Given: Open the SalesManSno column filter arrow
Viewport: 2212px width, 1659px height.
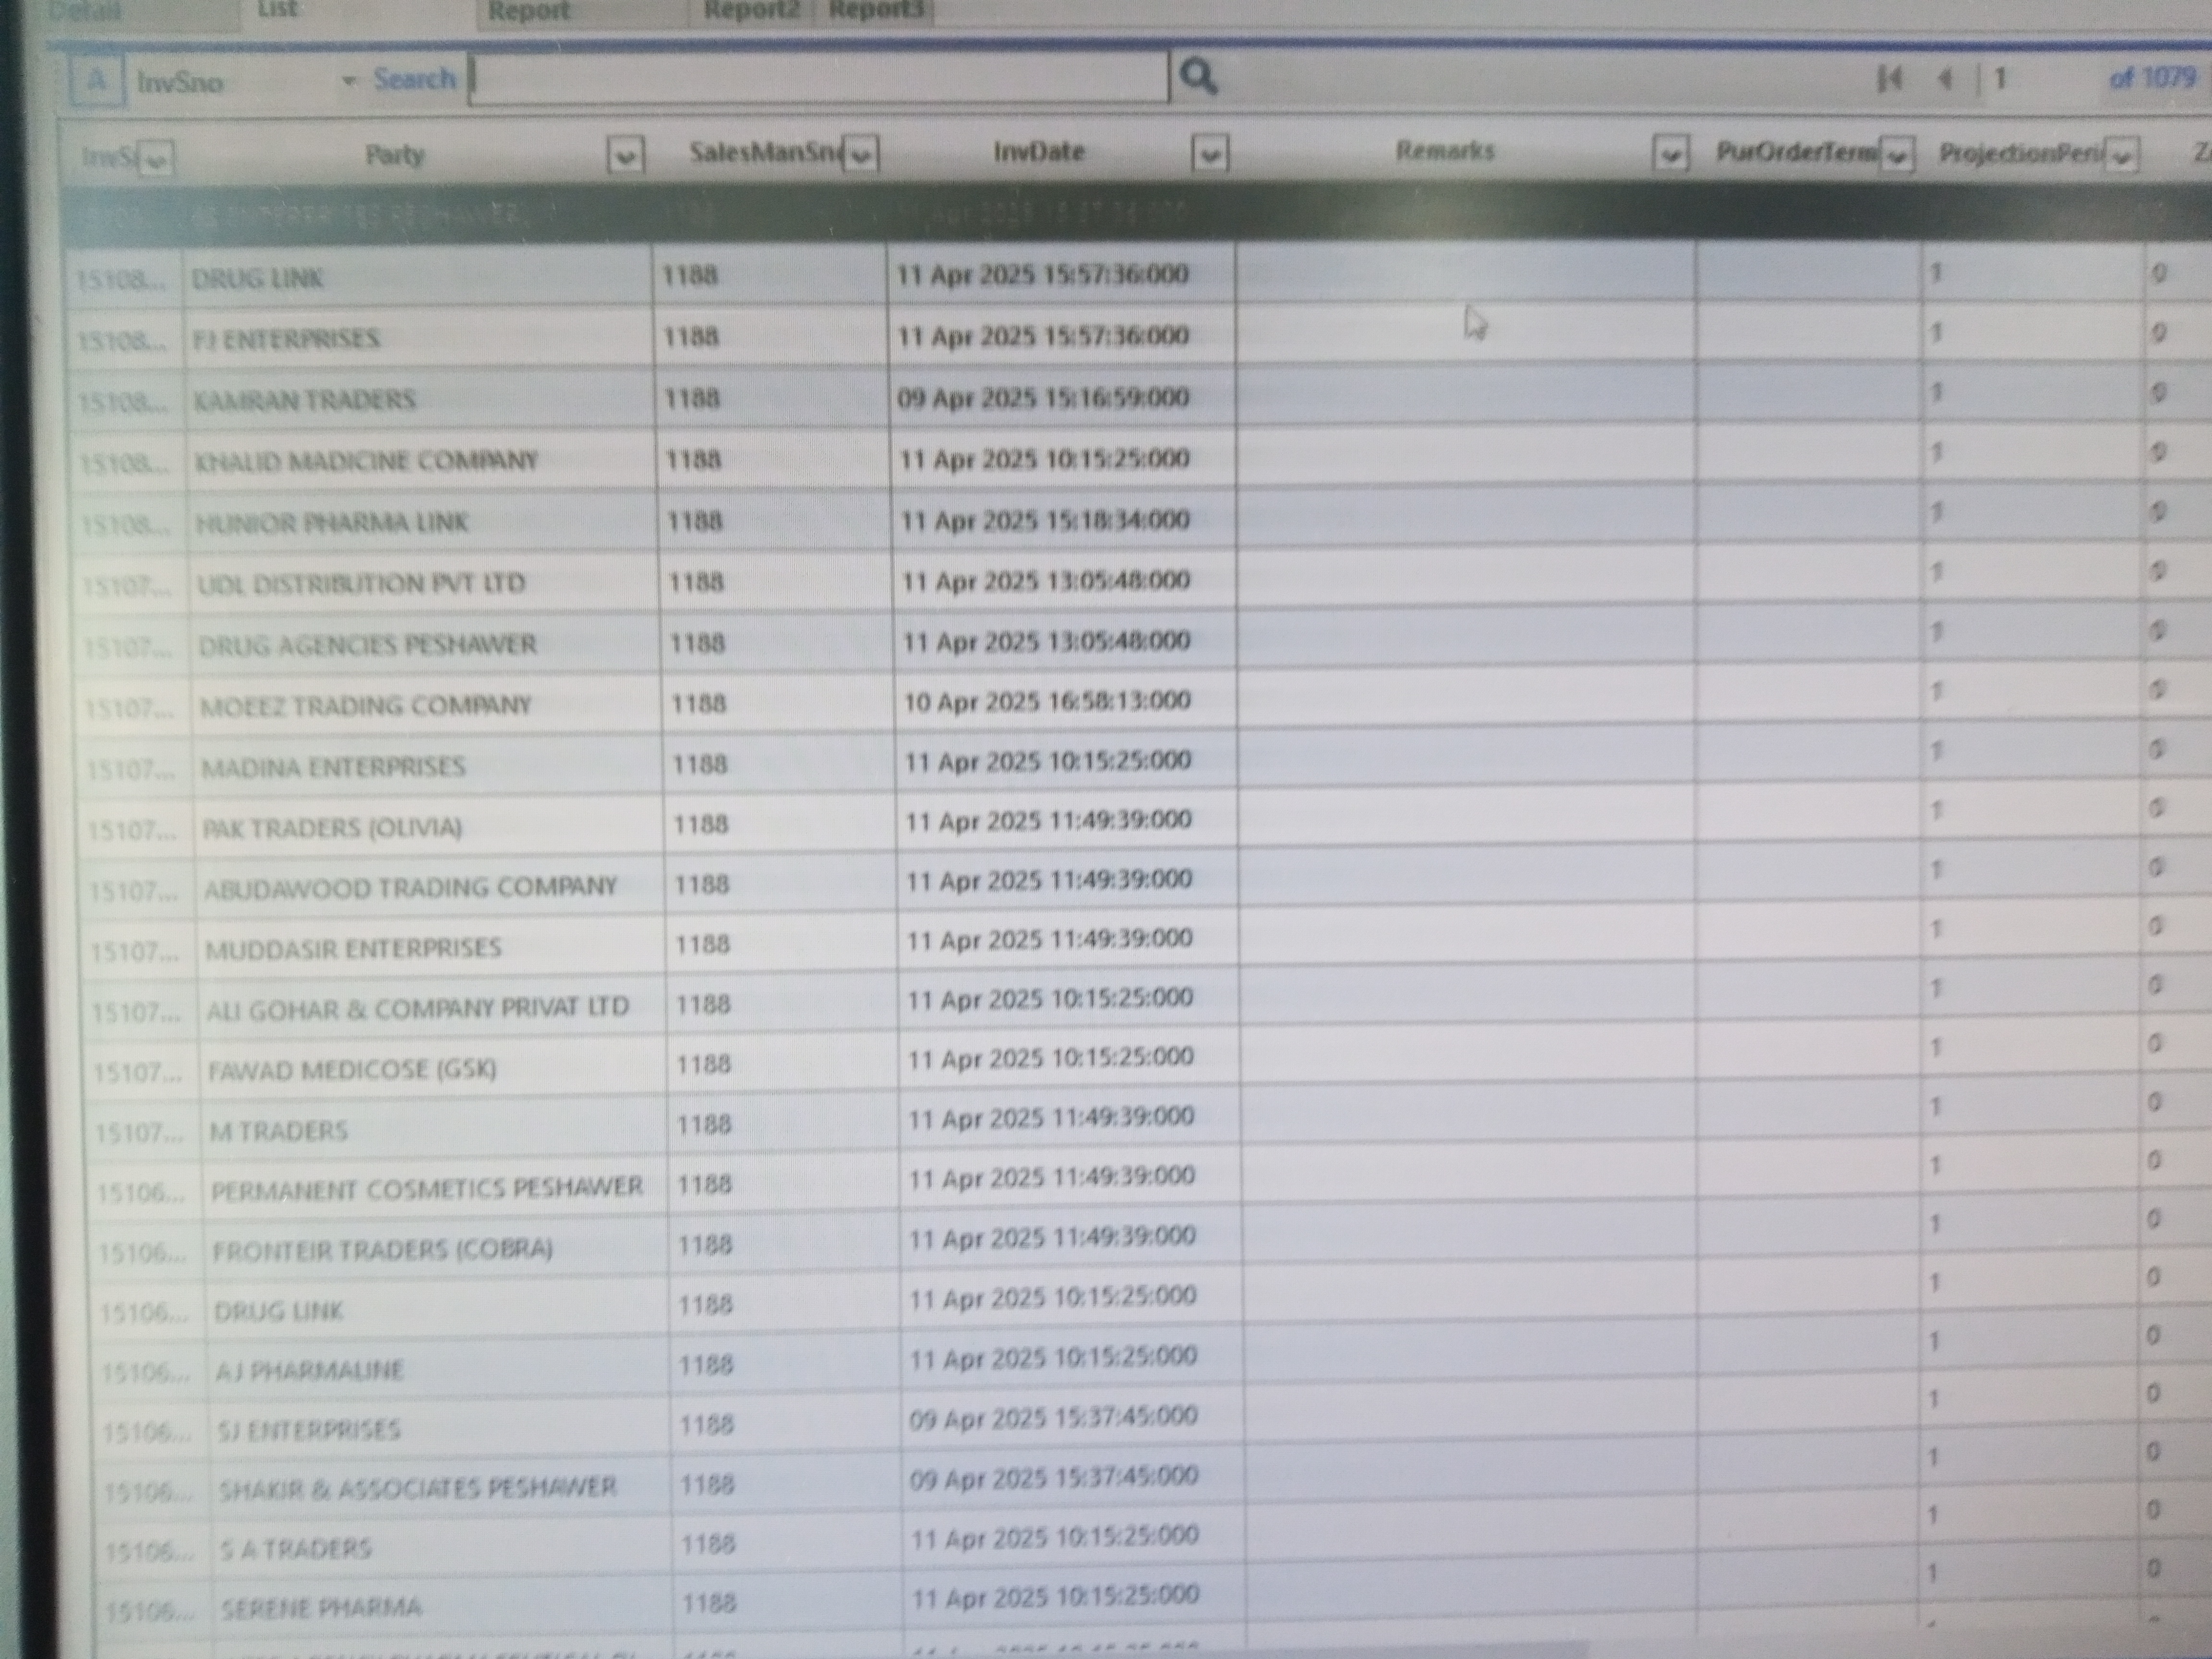Looking at the screenshot, I should [861, 155].
